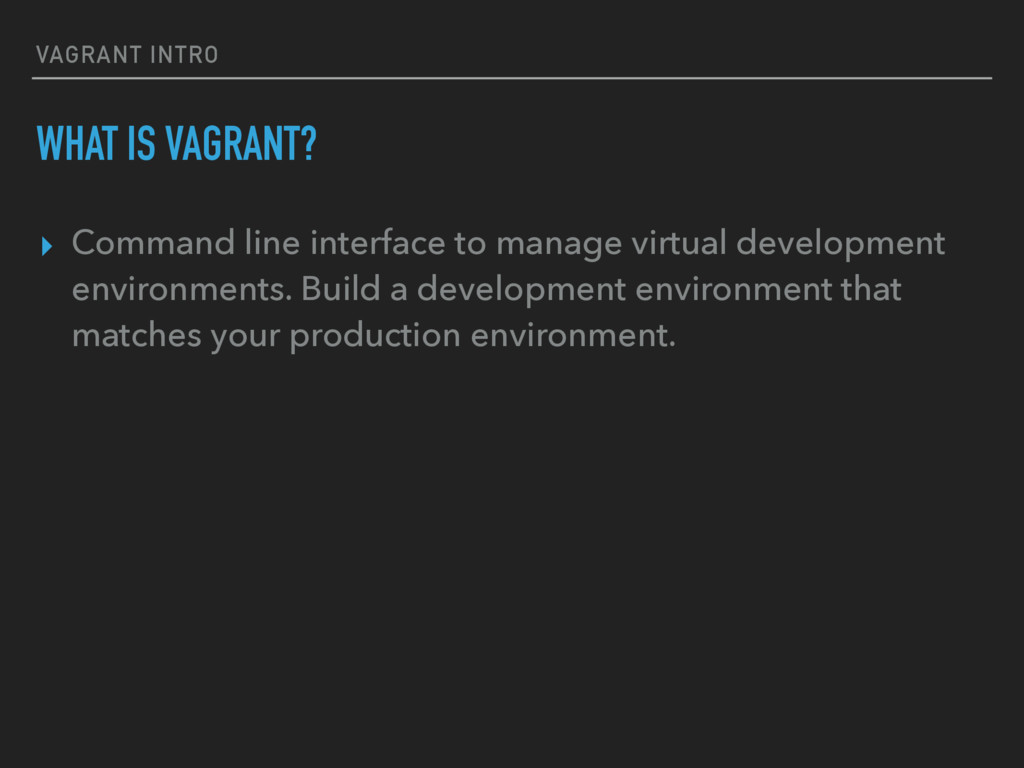Click the word 'interface' in the bullet text
The image size is (1024, 768).
tap(377, 243)
